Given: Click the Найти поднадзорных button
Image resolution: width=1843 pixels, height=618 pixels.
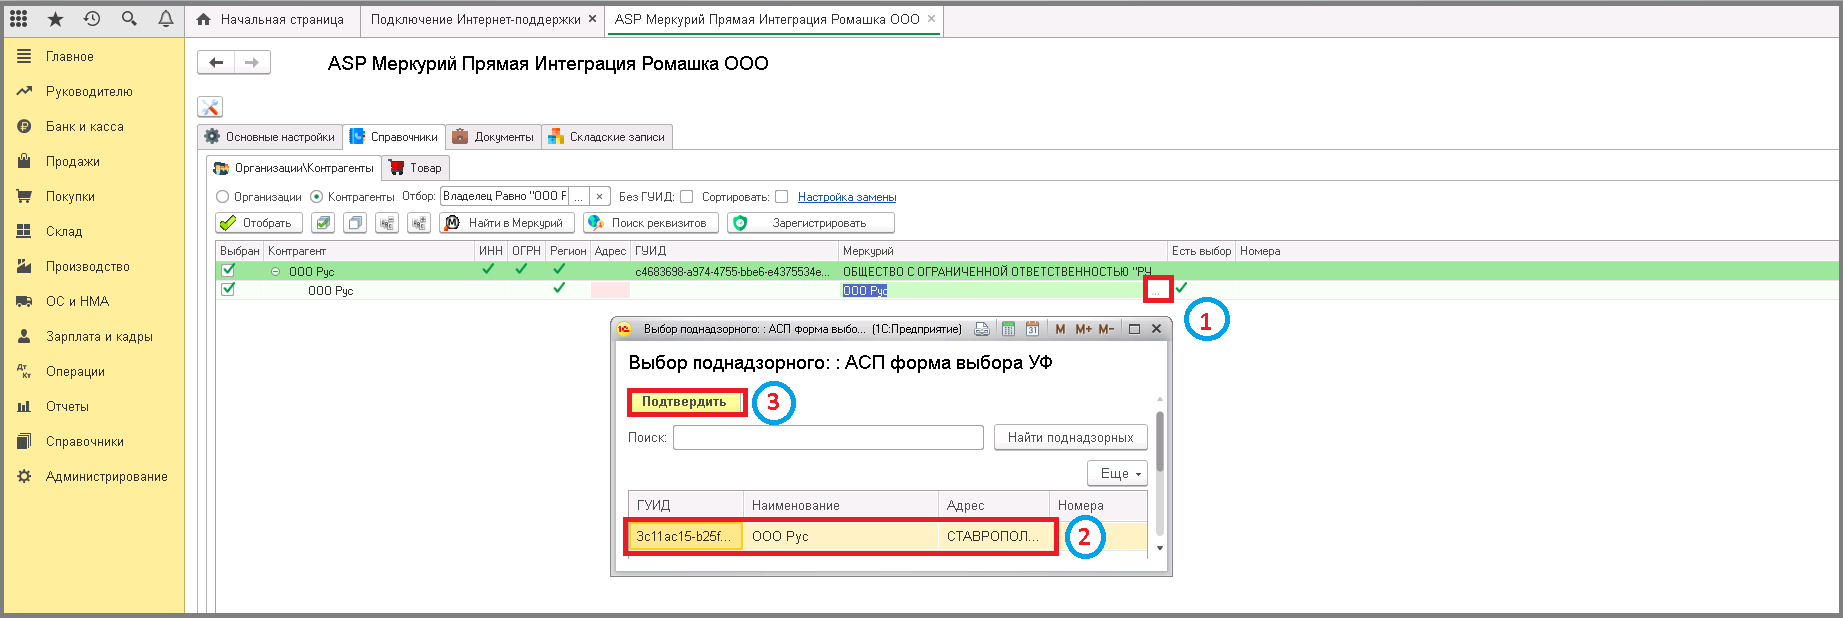Looking at the screenshot, I should [x=1070, y=437].
